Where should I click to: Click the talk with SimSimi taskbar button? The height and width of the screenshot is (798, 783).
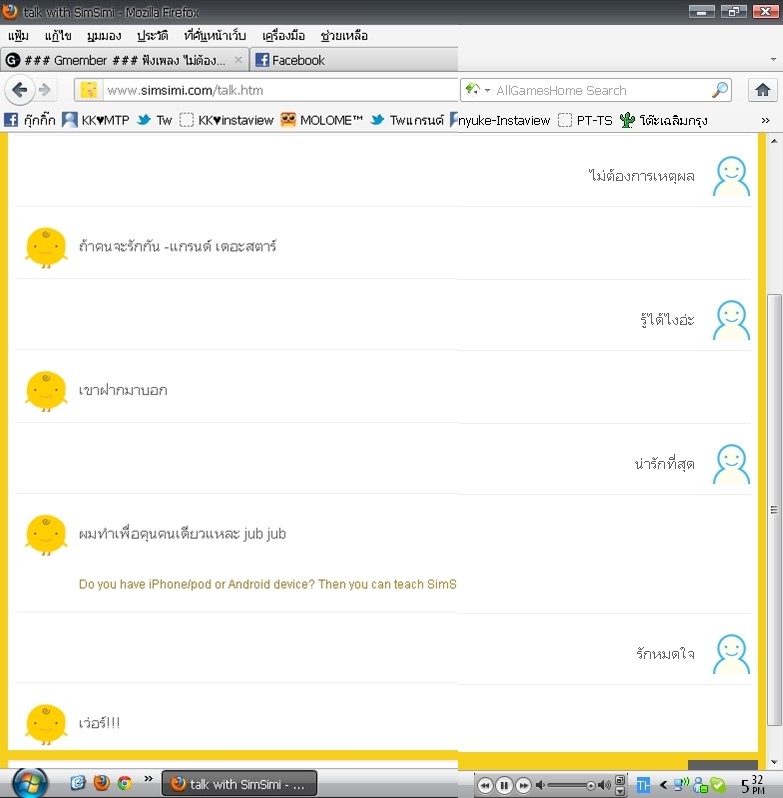click(x=239, y=784)
